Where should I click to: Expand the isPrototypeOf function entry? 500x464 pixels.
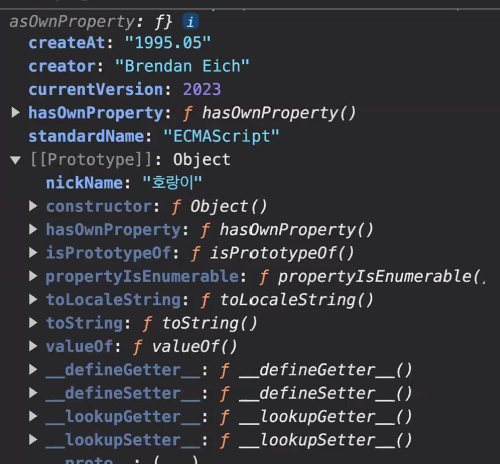33,253
